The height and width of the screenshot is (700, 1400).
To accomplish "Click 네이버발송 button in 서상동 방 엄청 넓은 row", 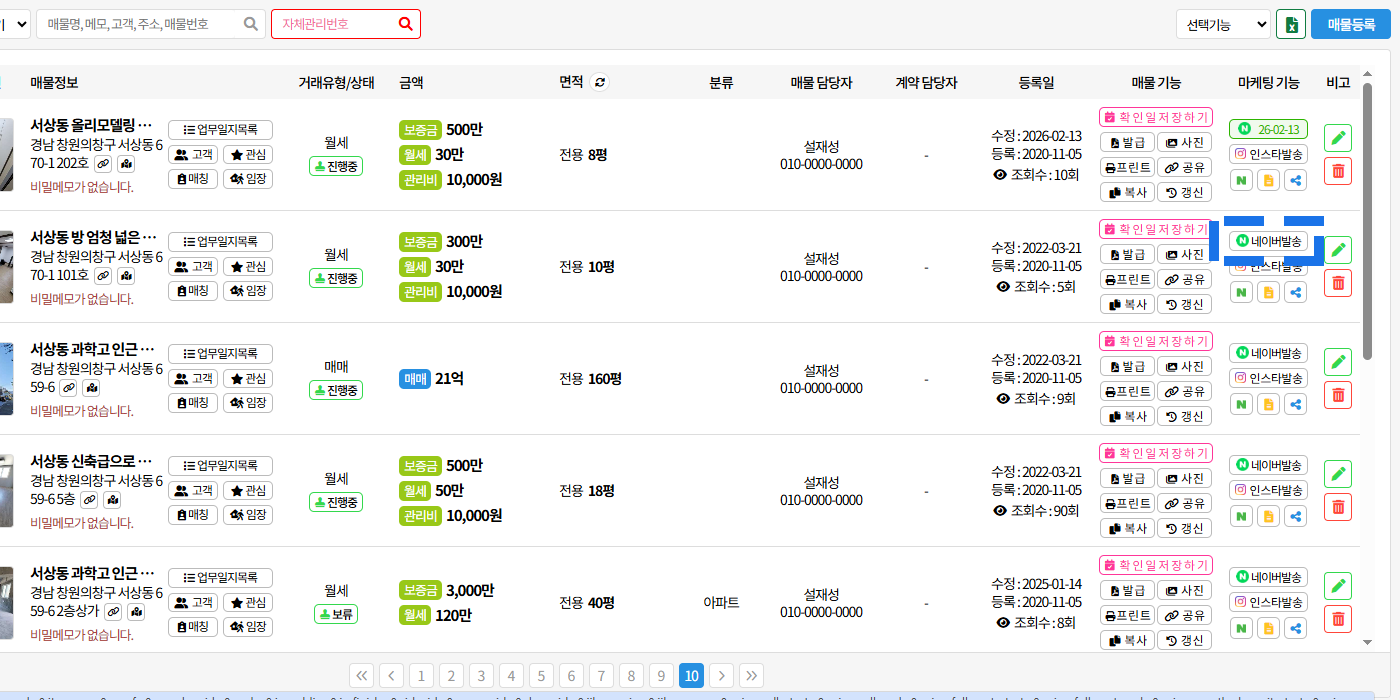I will click(x=1268, y=241).
